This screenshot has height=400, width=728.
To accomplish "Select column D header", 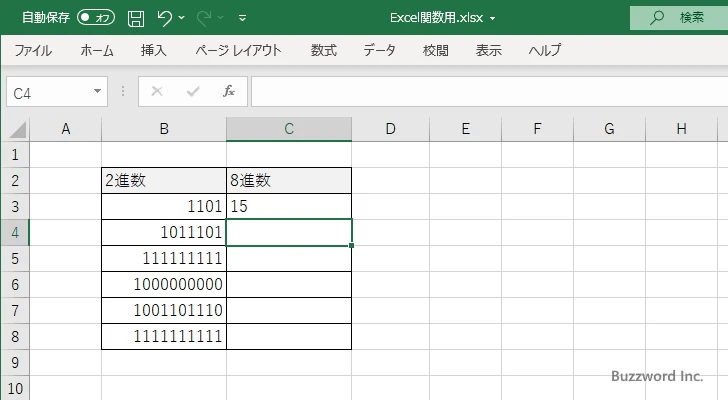I will tap(390, 129).
